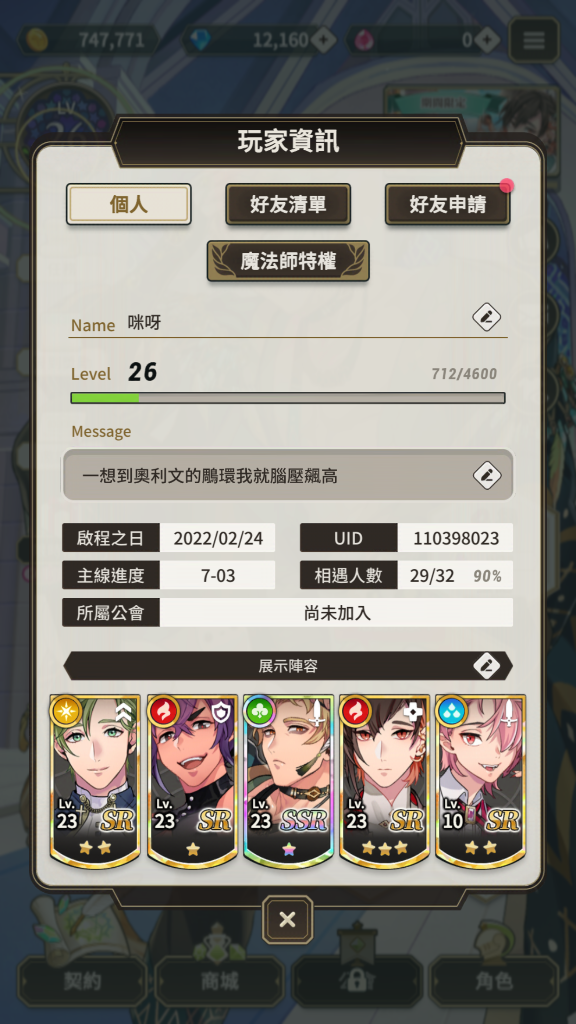Image resolution: width=576 pixels, height=1024 pixels.
Task: Select the green-haired SR character card
Action: click(x=95, y=781)
